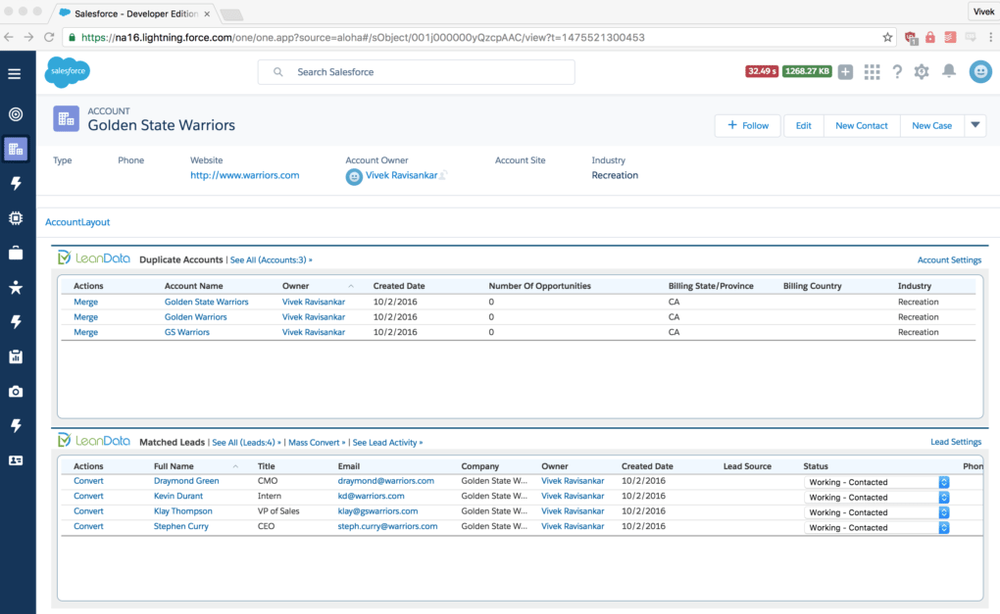The height and width of the screenshot is (614, 1000).
Task: Open the camera icon in the sidebar
Action: tap(15, 391)
